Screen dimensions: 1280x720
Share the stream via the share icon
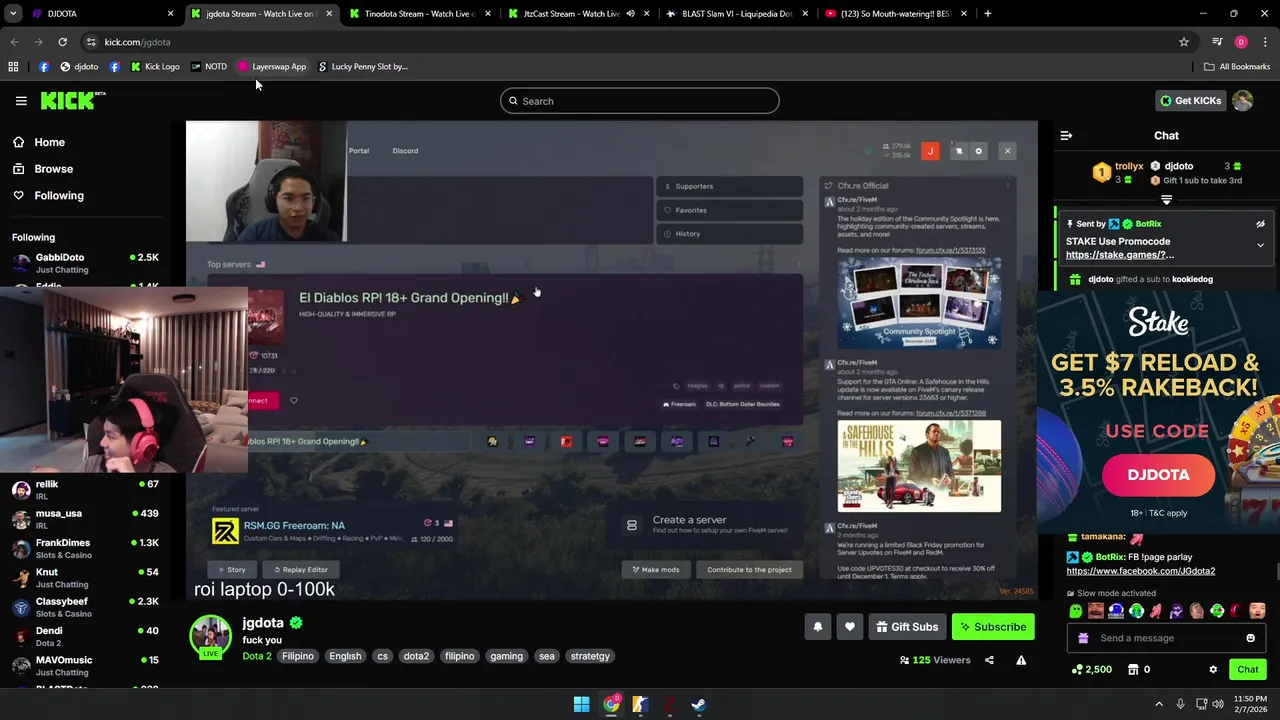coord(989,660)
